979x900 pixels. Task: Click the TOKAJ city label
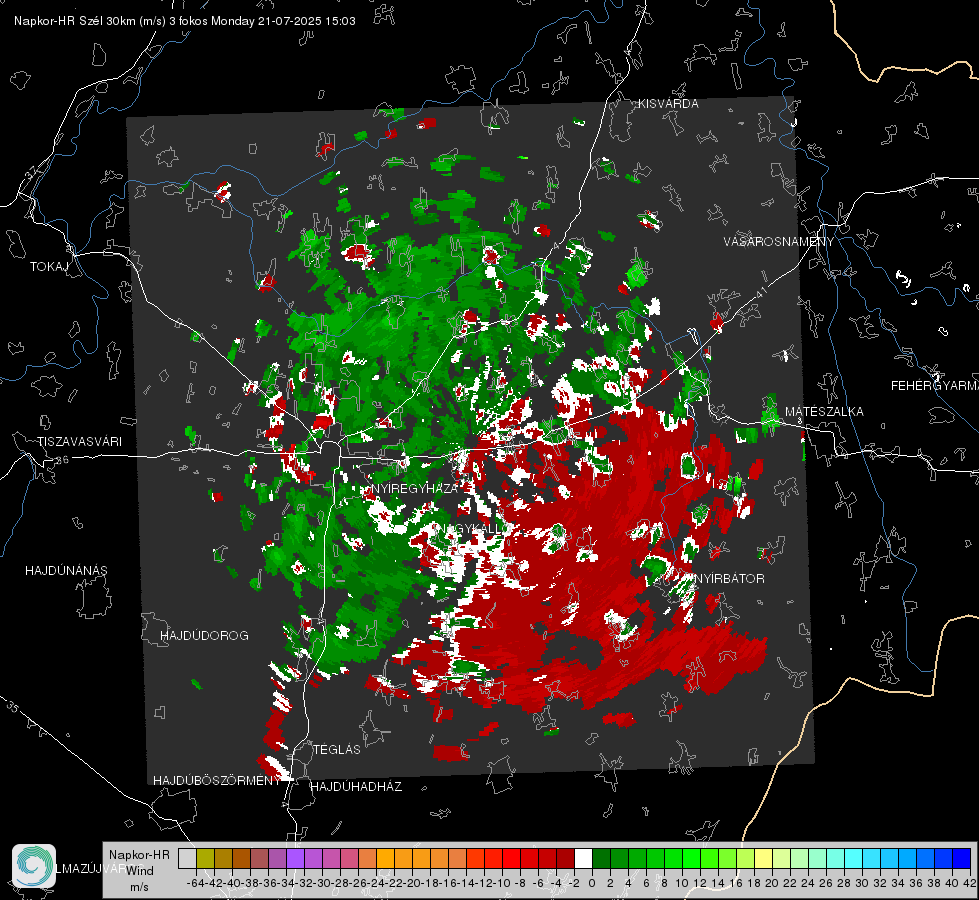point(49,267)
